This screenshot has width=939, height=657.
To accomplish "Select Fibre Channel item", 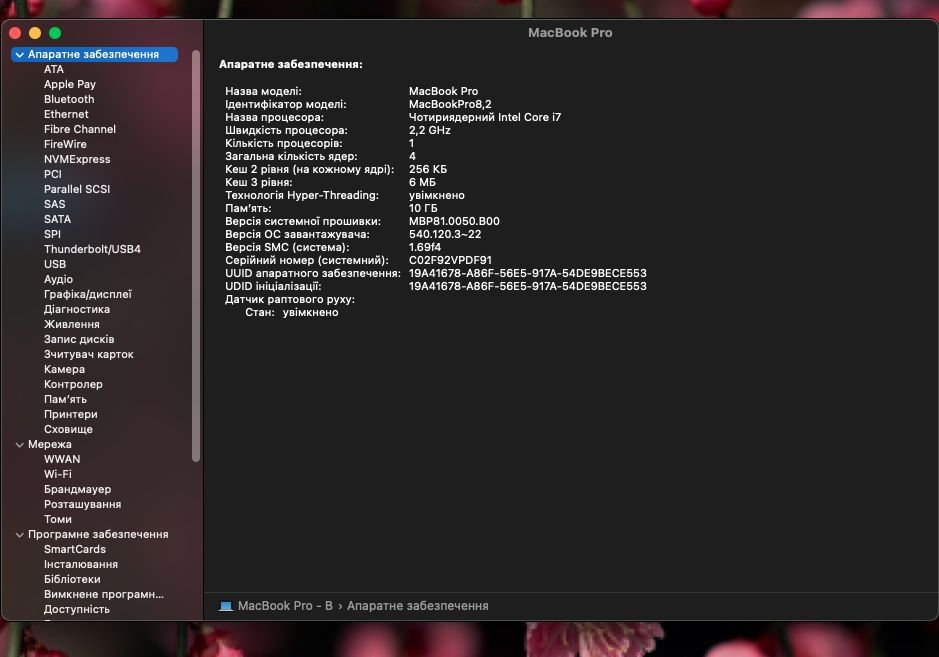I will click(x=80, y=129).
